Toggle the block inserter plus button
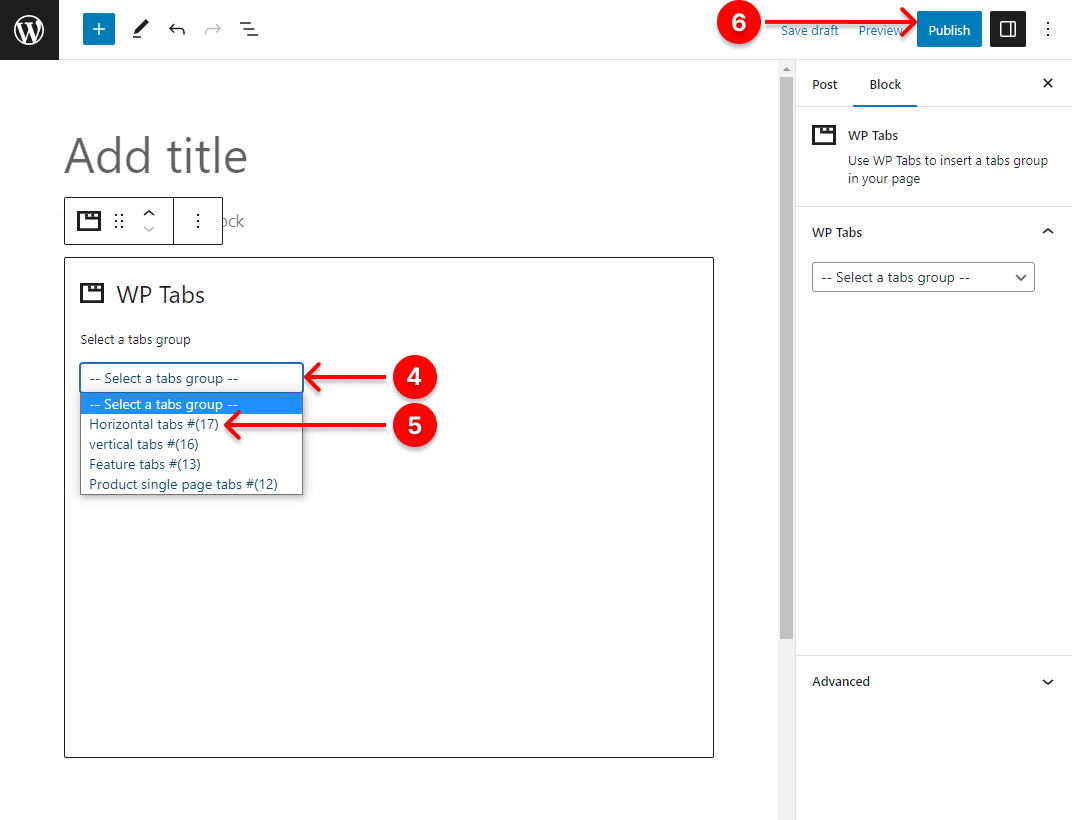 point(98,29)
